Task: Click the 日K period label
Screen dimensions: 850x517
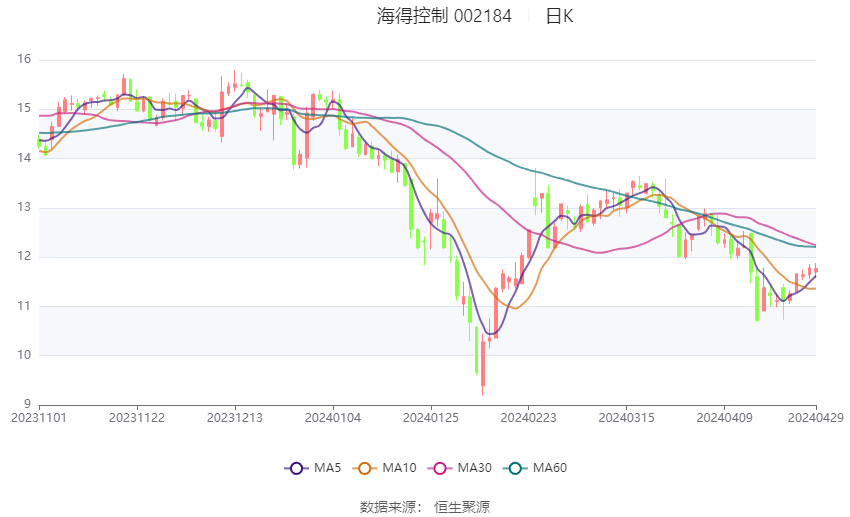Action: point(559,16)
